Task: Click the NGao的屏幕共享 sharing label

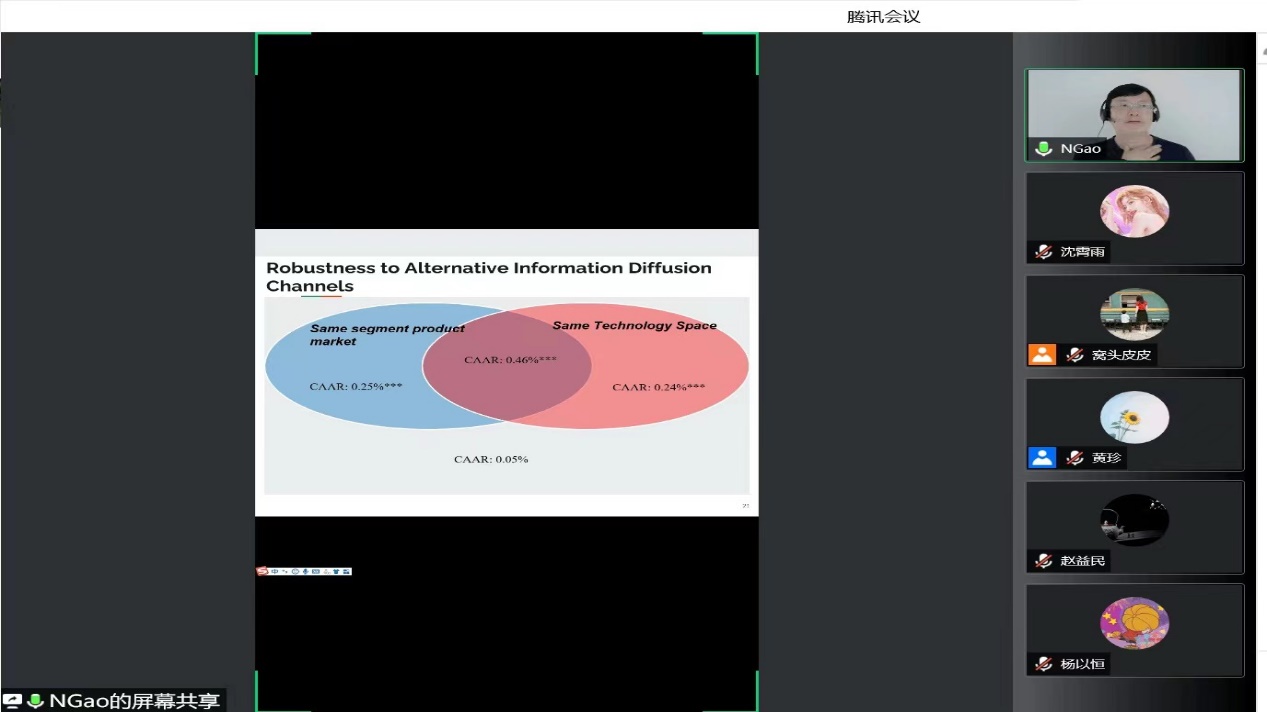Action: pyautogui.click(x=134, y=701)
